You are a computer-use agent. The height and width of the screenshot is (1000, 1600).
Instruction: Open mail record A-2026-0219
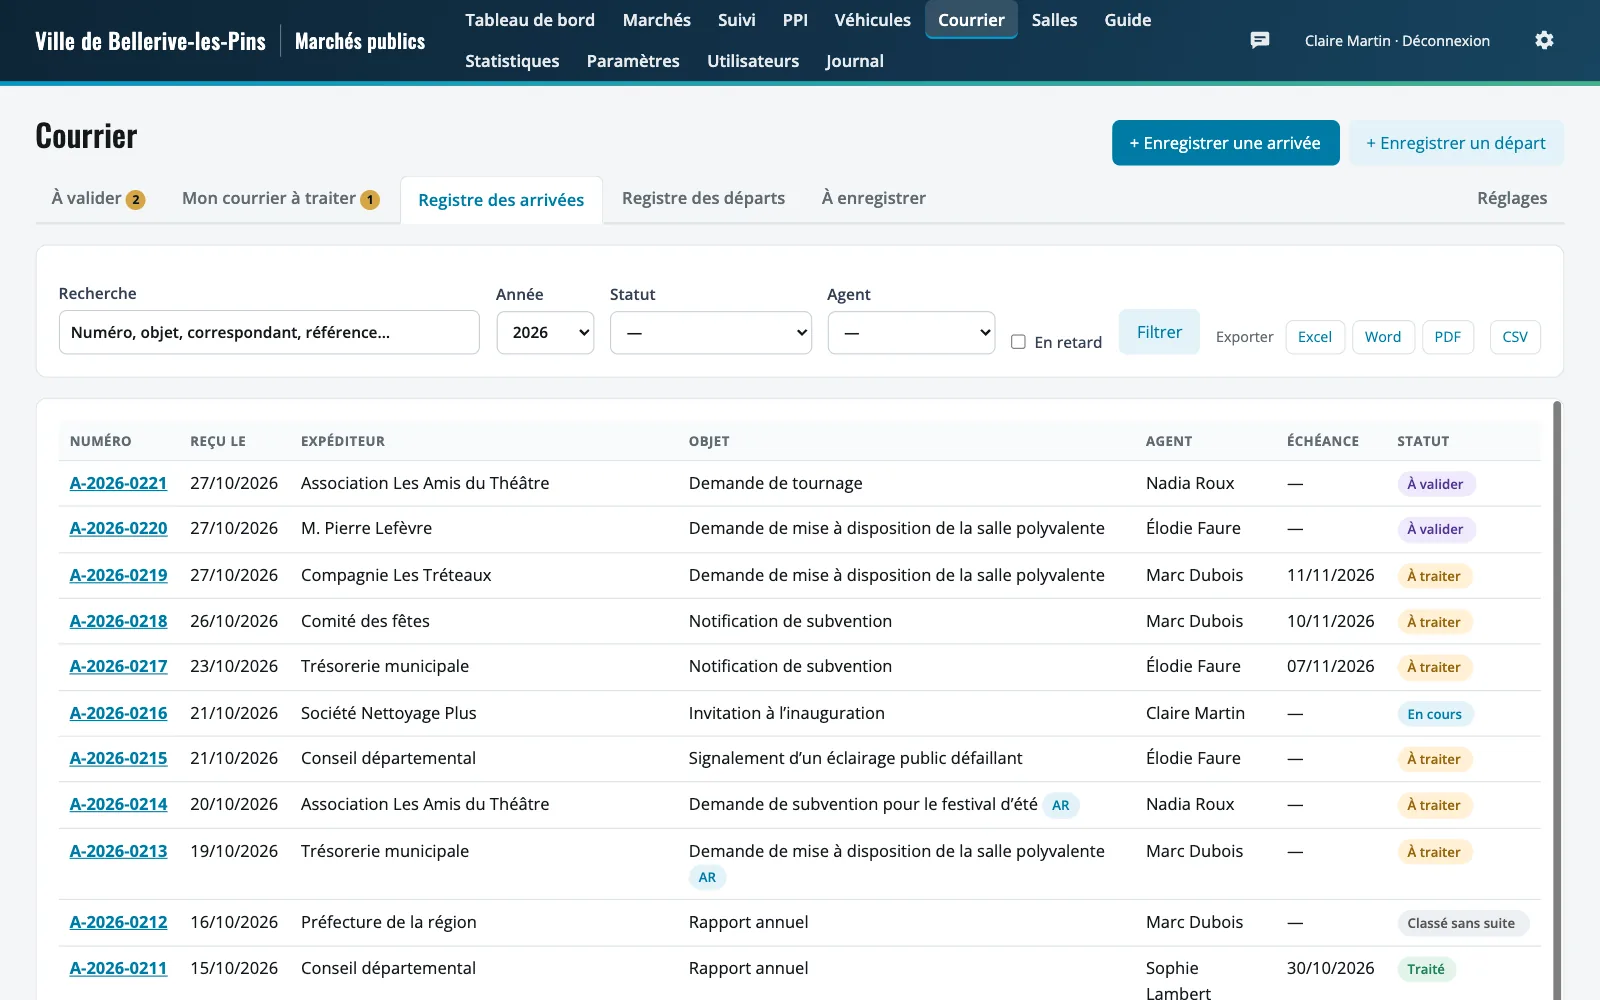(118, 575)
